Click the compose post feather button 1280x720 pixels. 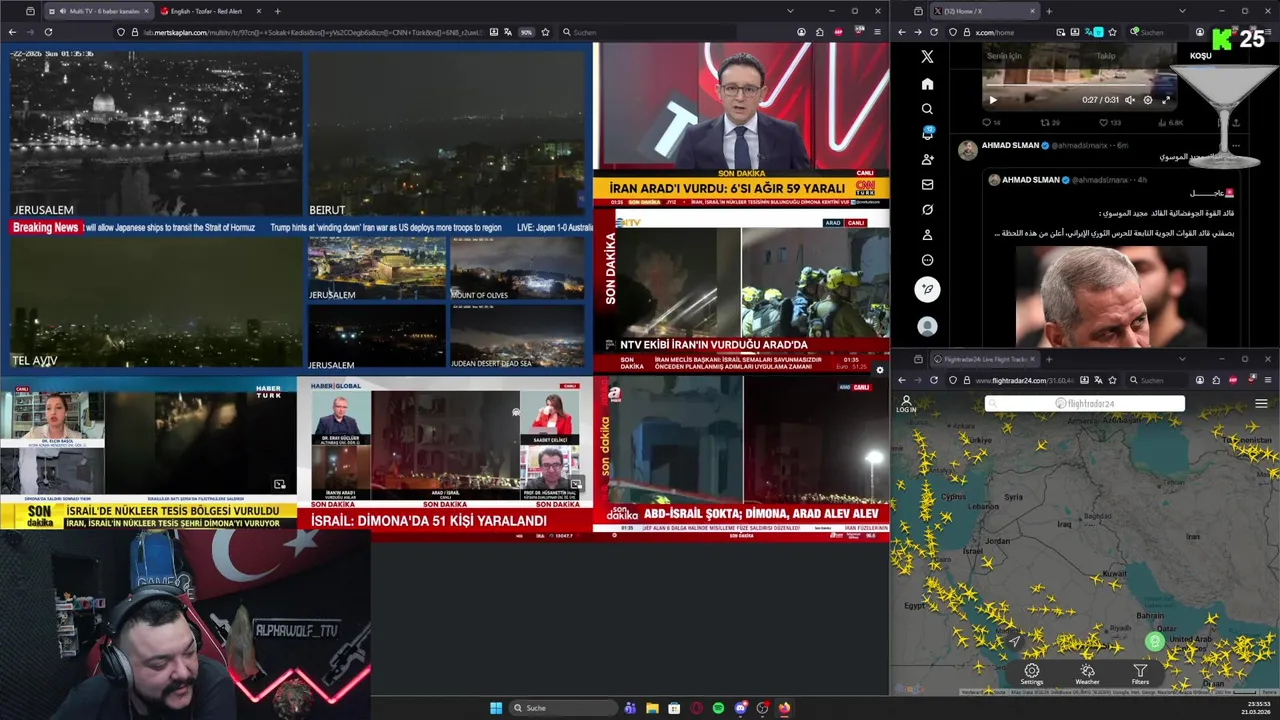[927, 289]
